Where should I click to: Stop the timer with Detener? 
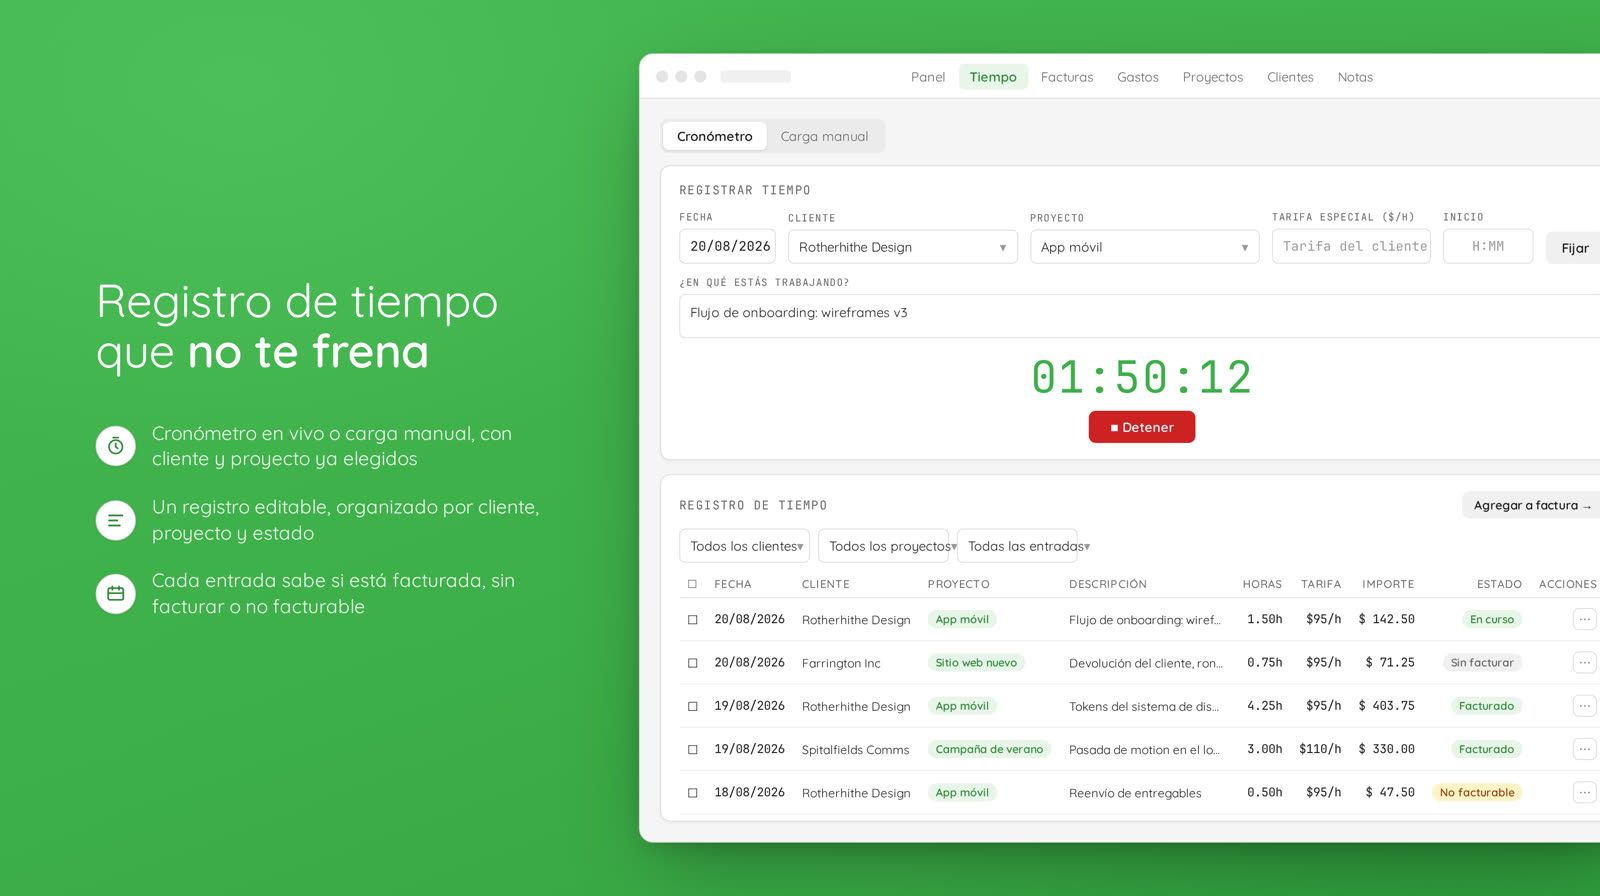(x=1142, y=427)
